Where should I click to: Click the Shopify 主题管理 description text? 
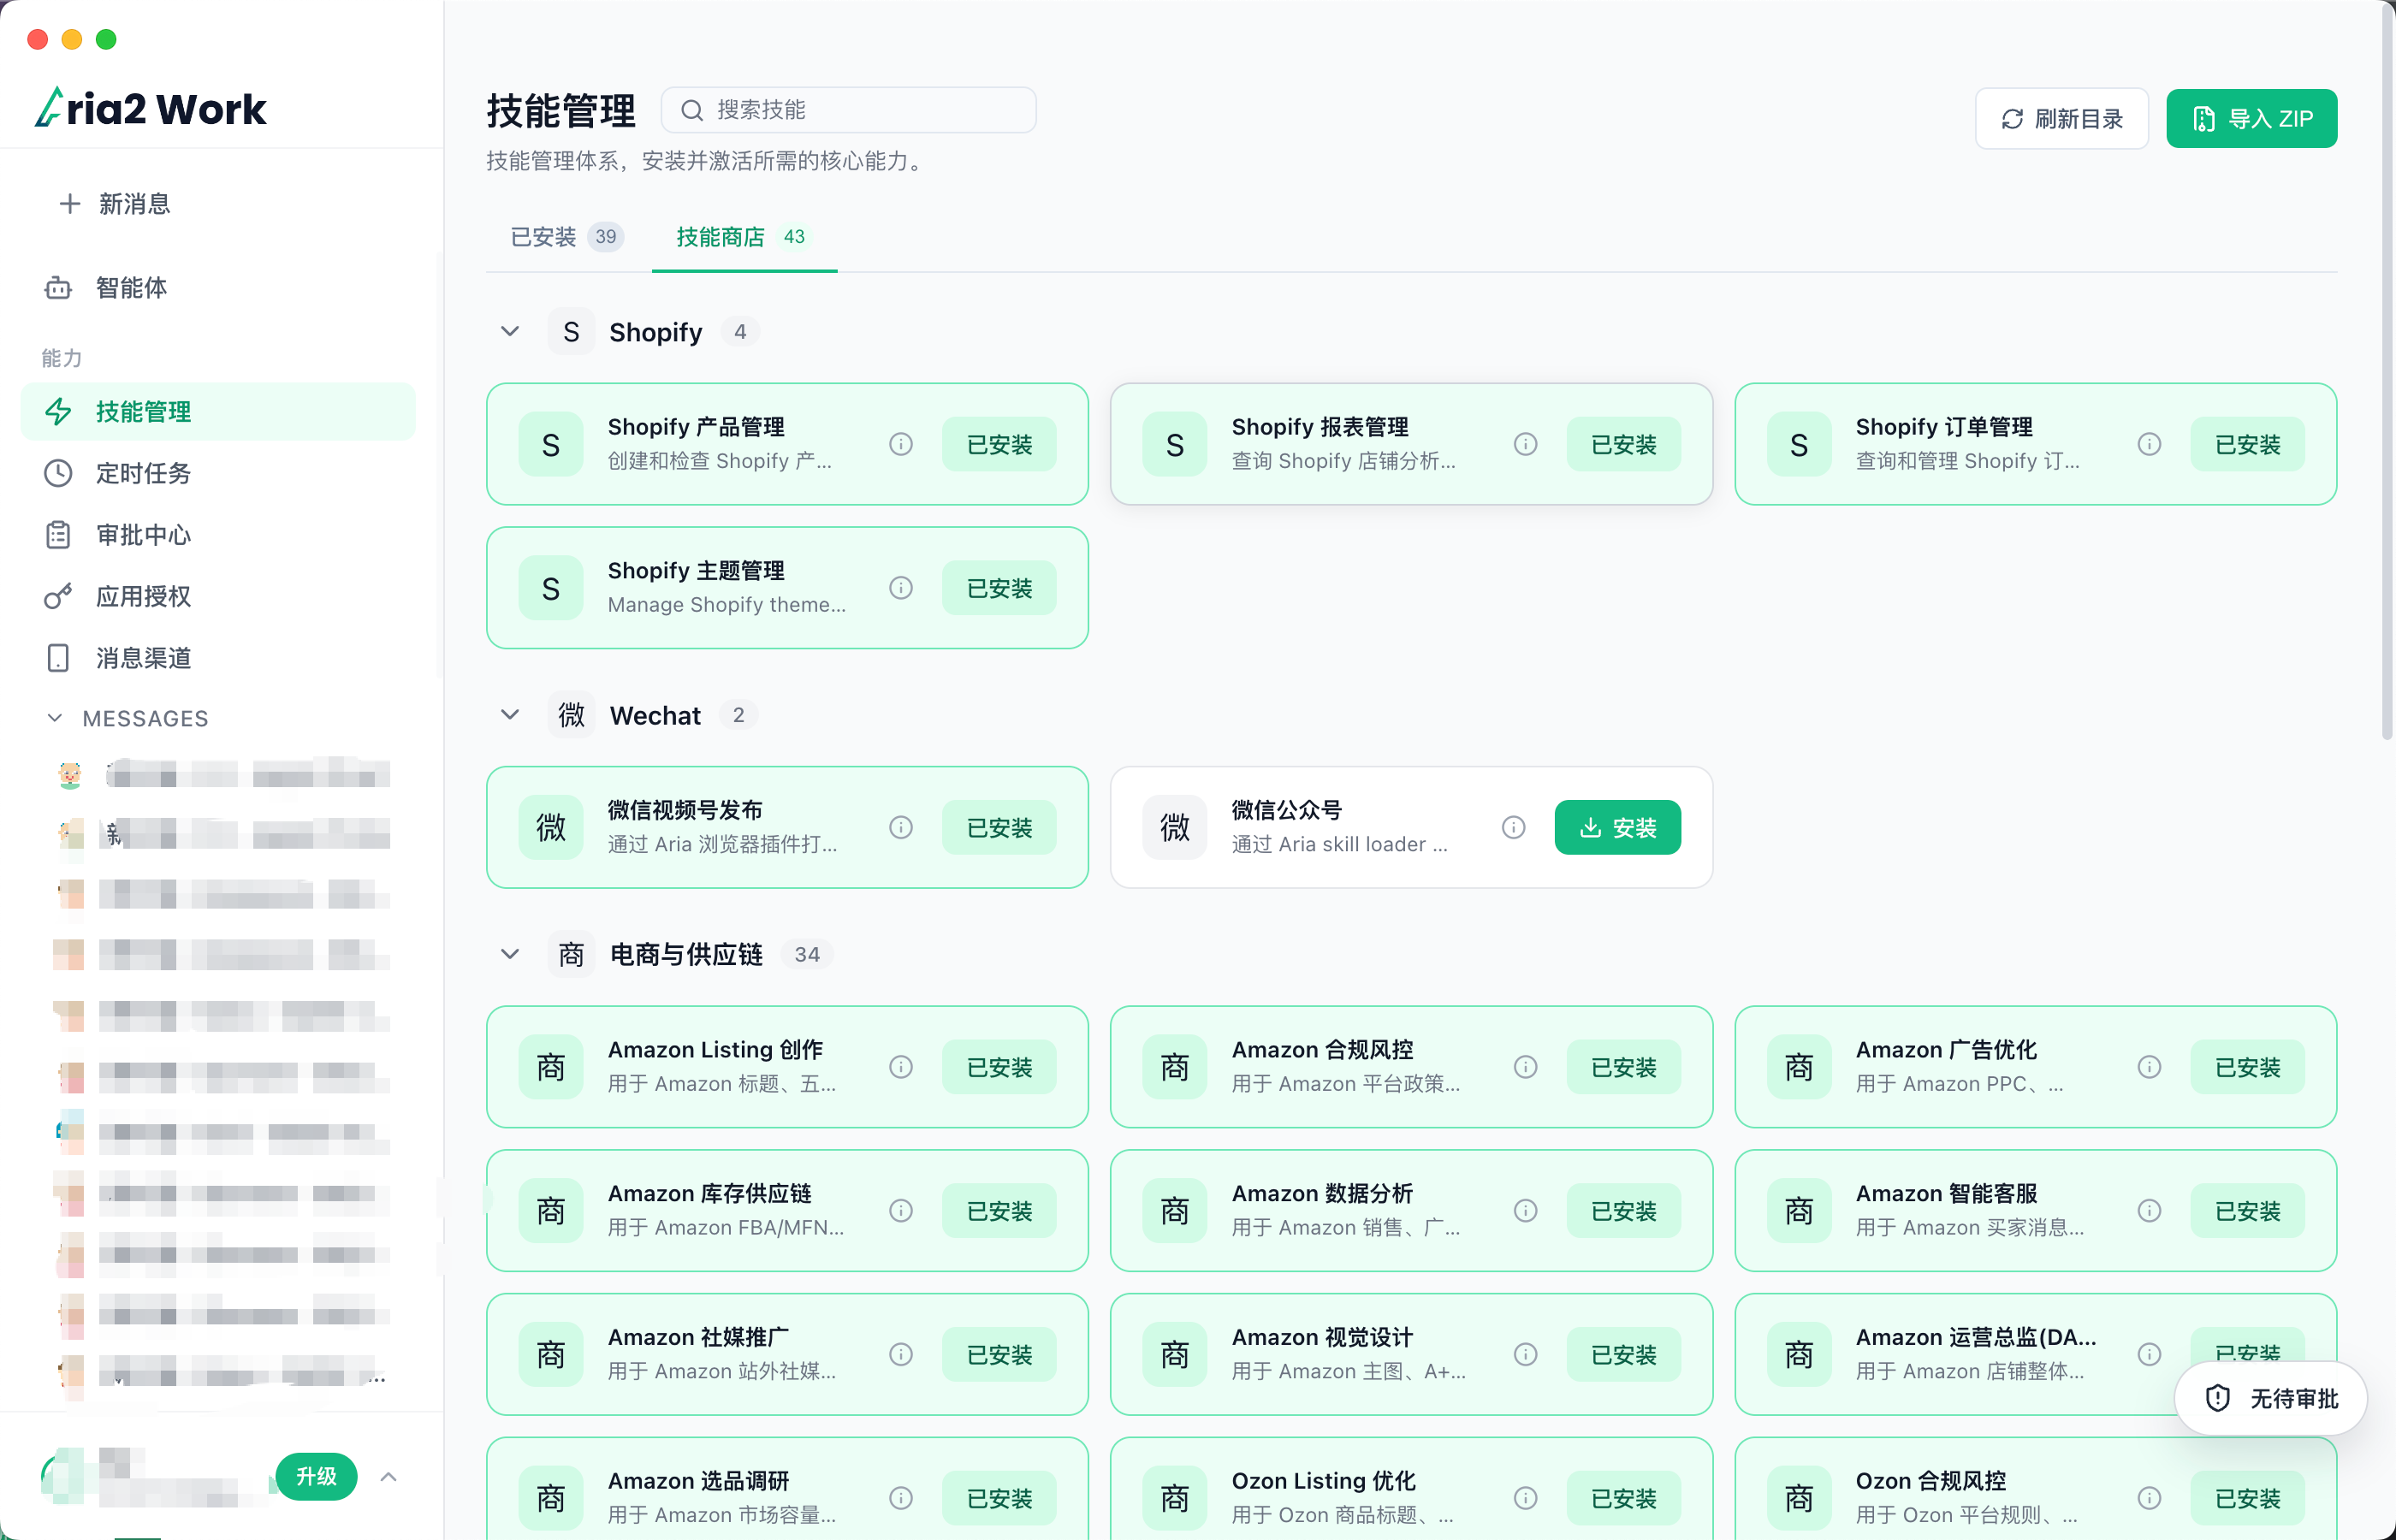click(x=727, y=605)
